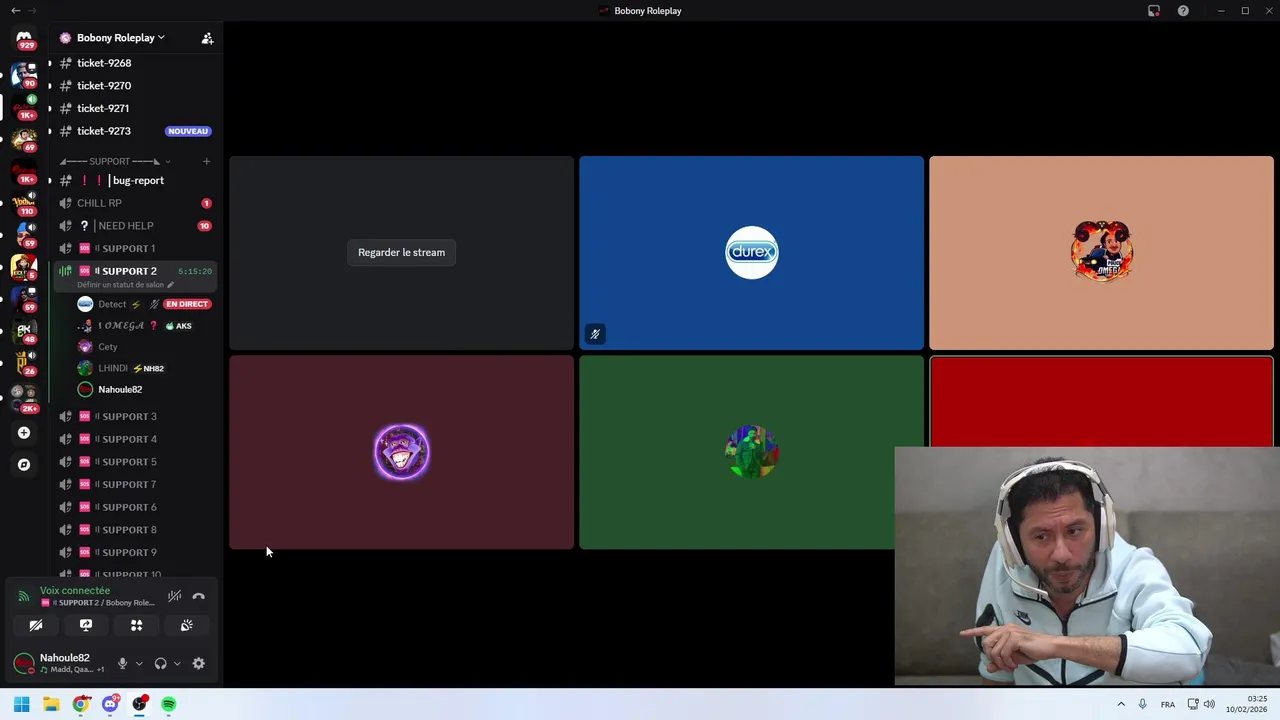This screenshot has width=1280, height=720.
Task: Open File Explorer from taskbar
Action: [x=51, y=704]
